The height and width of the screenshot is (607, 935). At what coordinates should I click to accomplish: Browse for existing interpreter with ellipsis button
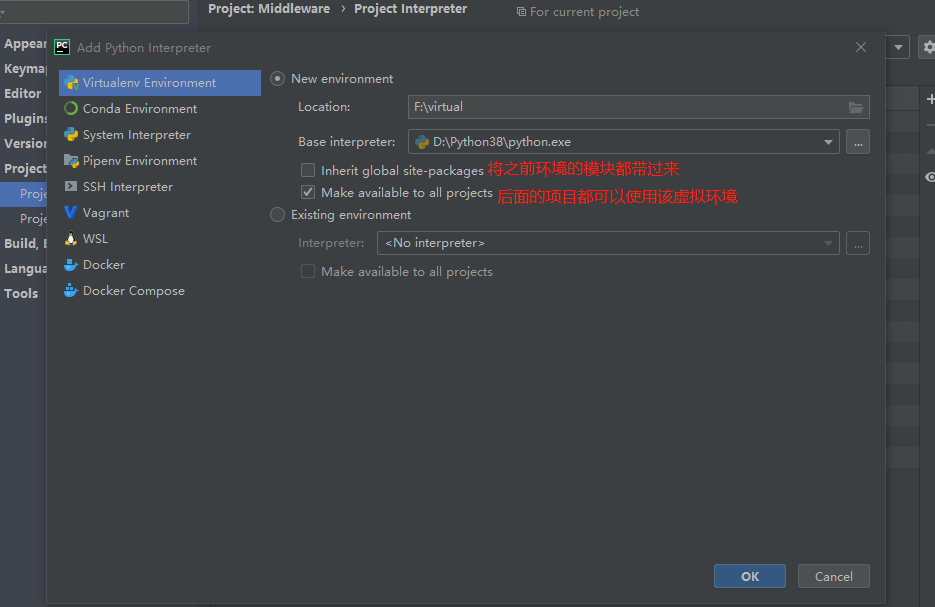point(857,243)
